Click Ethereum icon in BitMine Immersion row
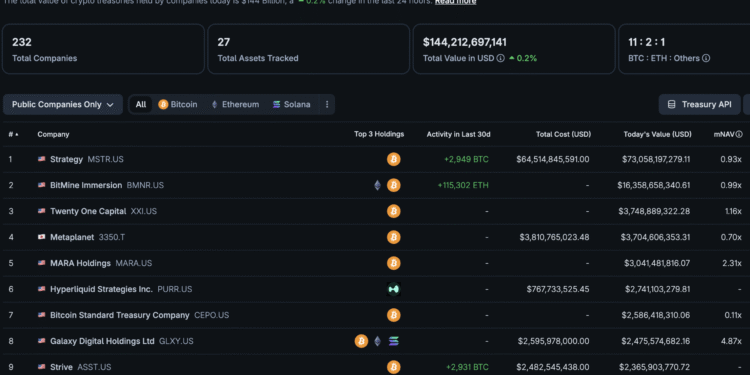The image size is (750, 375). click(x=377, y=185)
